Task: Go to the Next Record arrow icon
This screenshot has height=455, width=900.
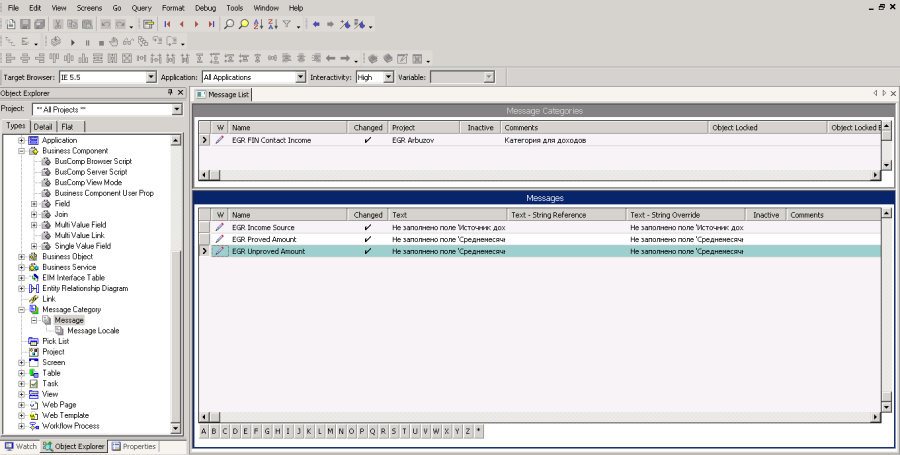Action: (196, 24)
